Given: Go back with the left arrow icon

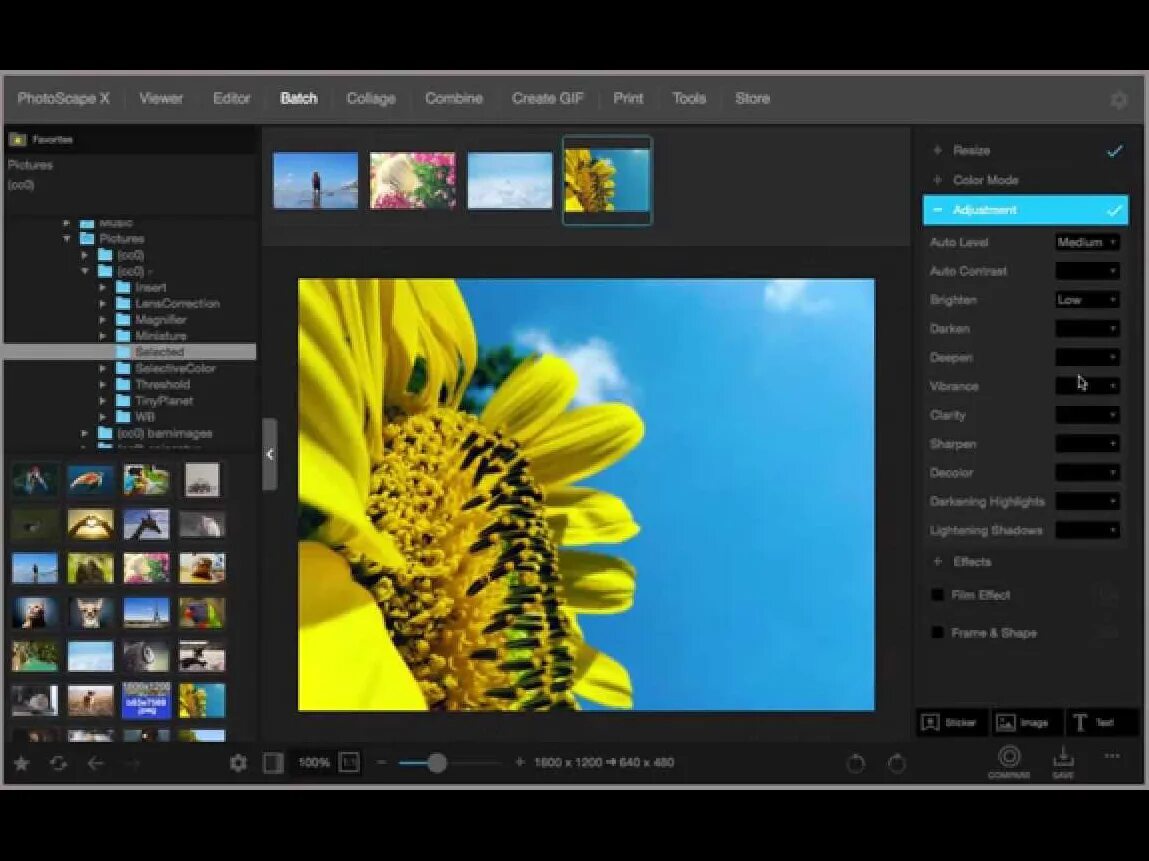Looking at the screenshot, I should tap(95, 764).
